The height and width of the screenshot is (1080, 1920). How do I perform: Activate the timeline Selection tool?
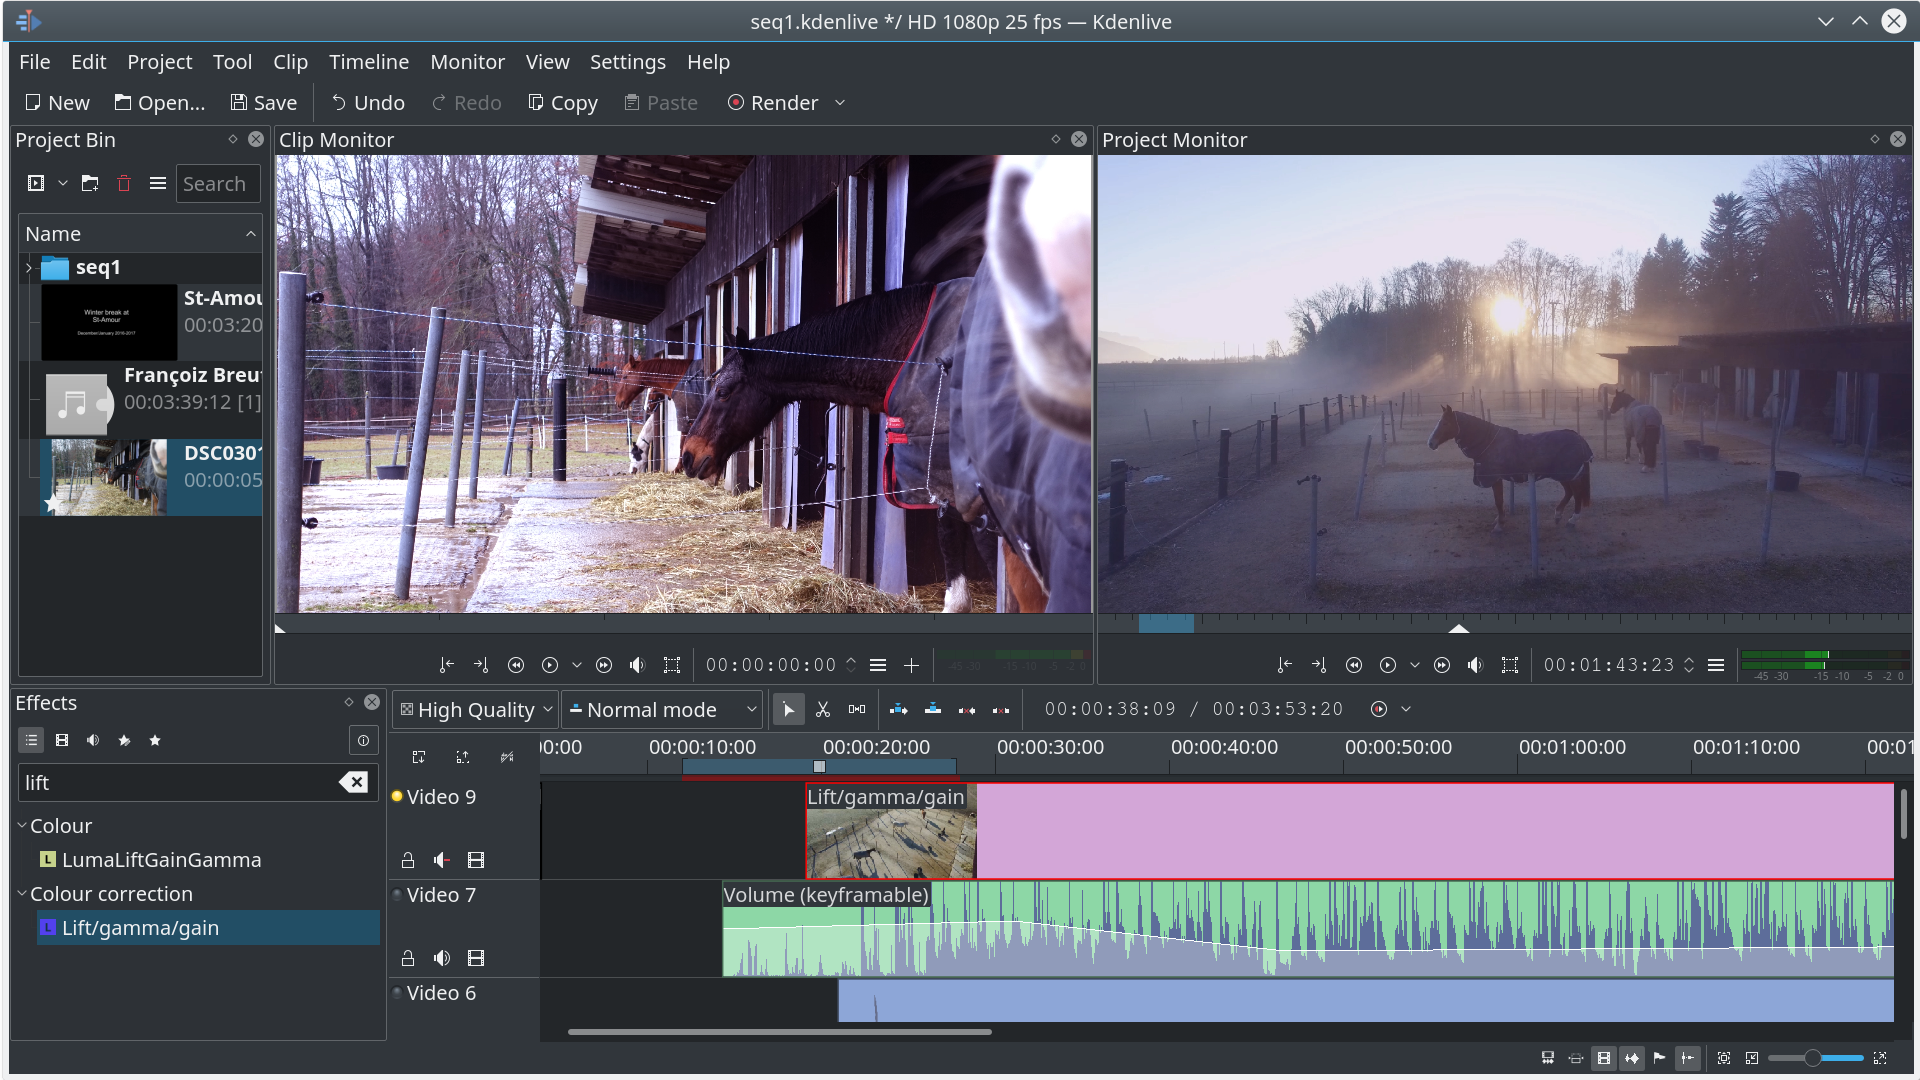[789, 709]
